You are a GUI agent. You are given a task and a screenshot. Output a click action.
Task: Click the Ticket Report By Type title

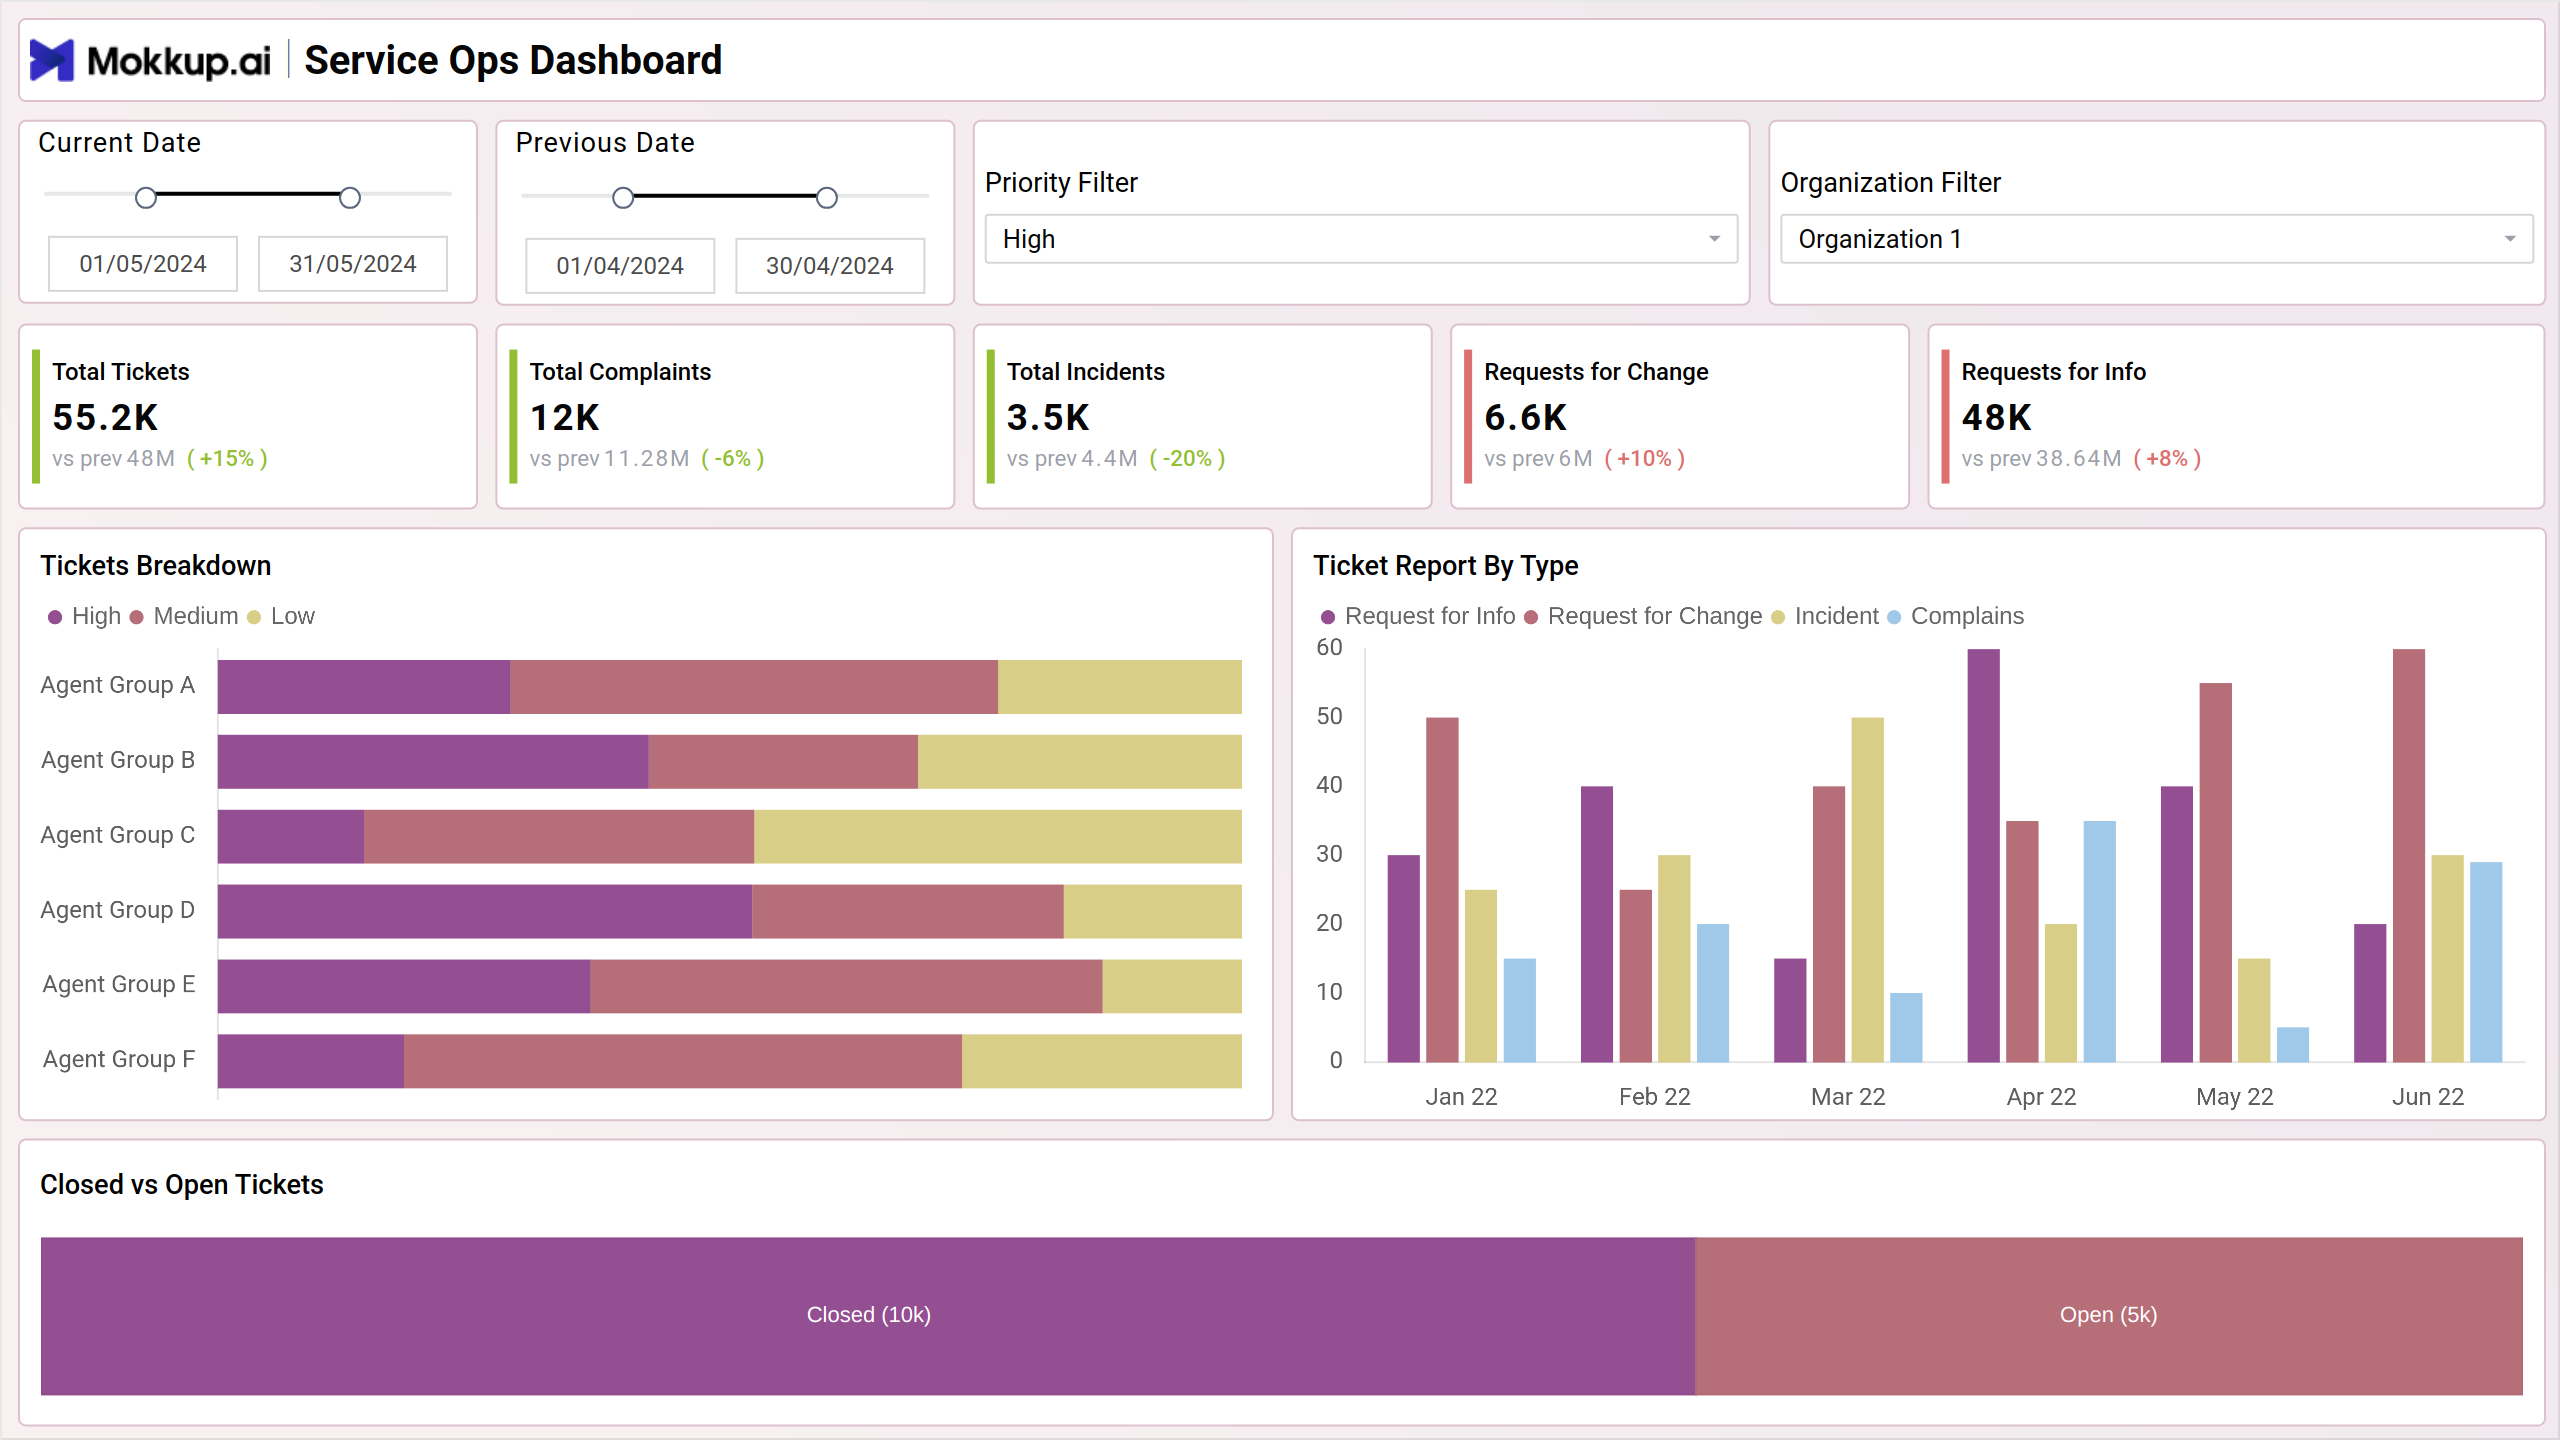click(x=1446, y=566)
